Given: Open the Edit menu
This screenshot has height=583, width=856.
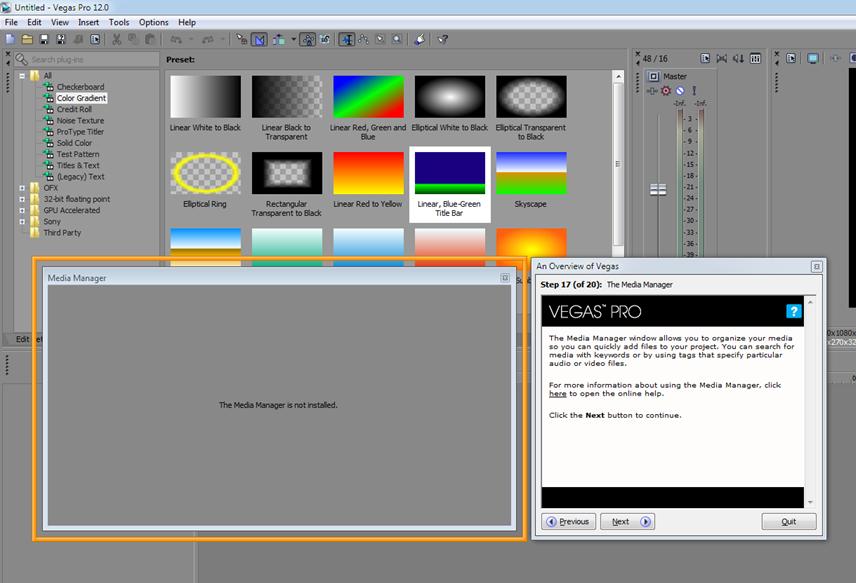Looking at the screenshot, I should [34, 22].
